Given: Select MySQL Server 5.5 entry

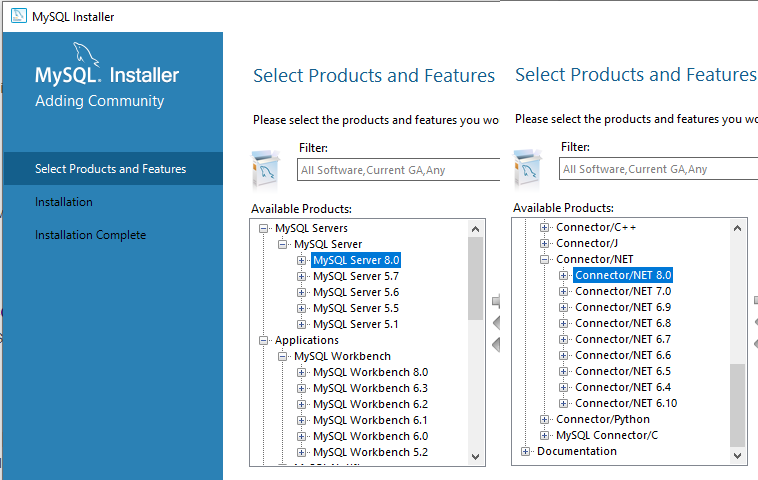Looking at the screenshot, I should click(x=356, y=308).
